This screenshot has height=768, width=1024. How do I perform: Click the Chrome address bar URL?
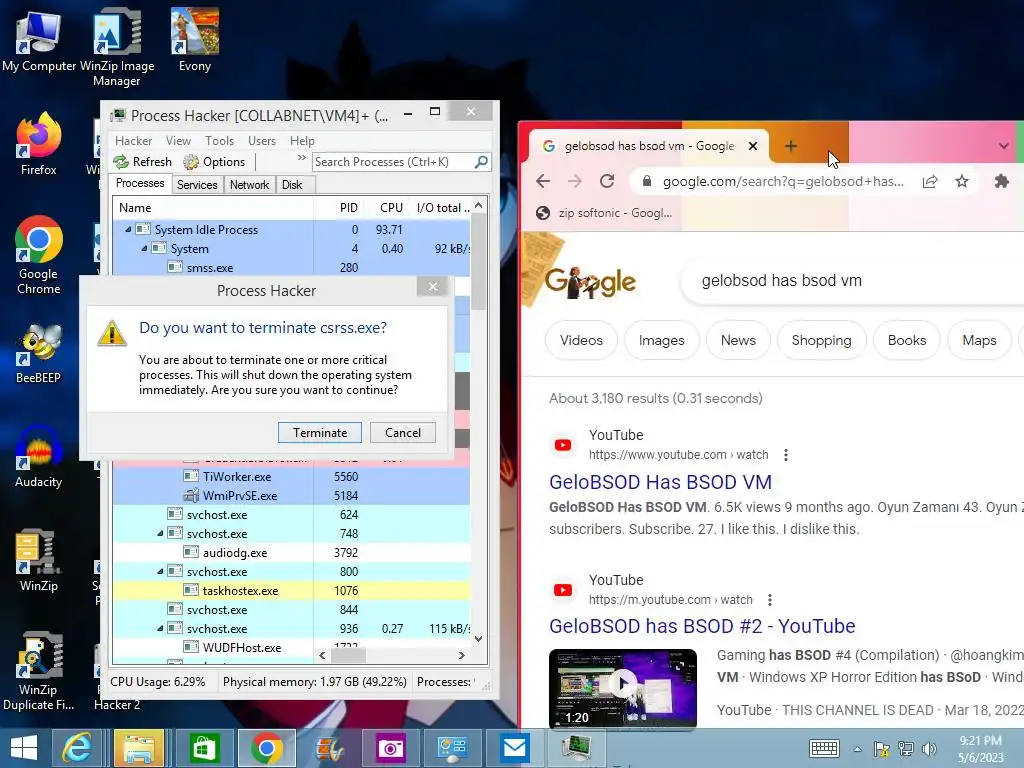point(782,181)
